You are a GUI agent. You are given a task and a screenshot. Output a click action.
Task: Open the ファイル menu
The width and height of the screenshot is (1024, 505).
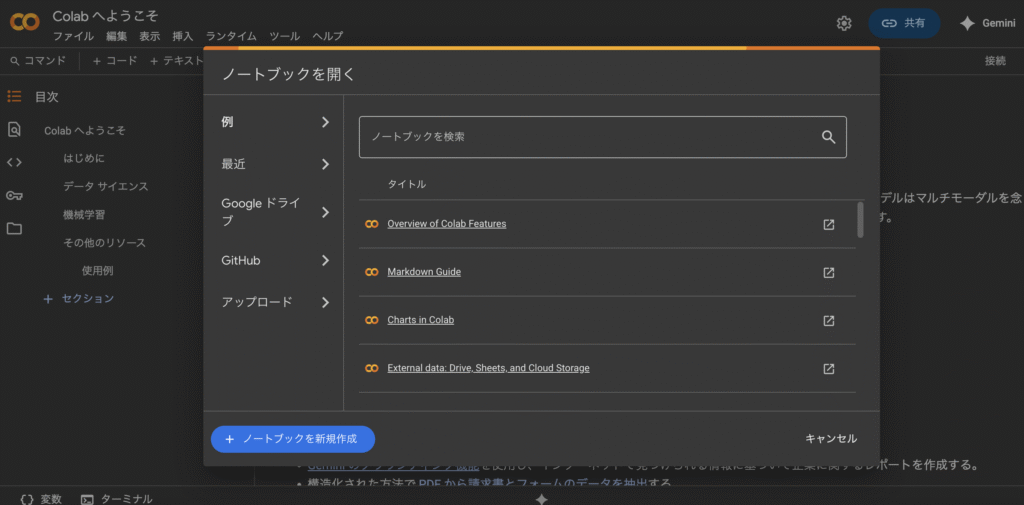point(73,37)
